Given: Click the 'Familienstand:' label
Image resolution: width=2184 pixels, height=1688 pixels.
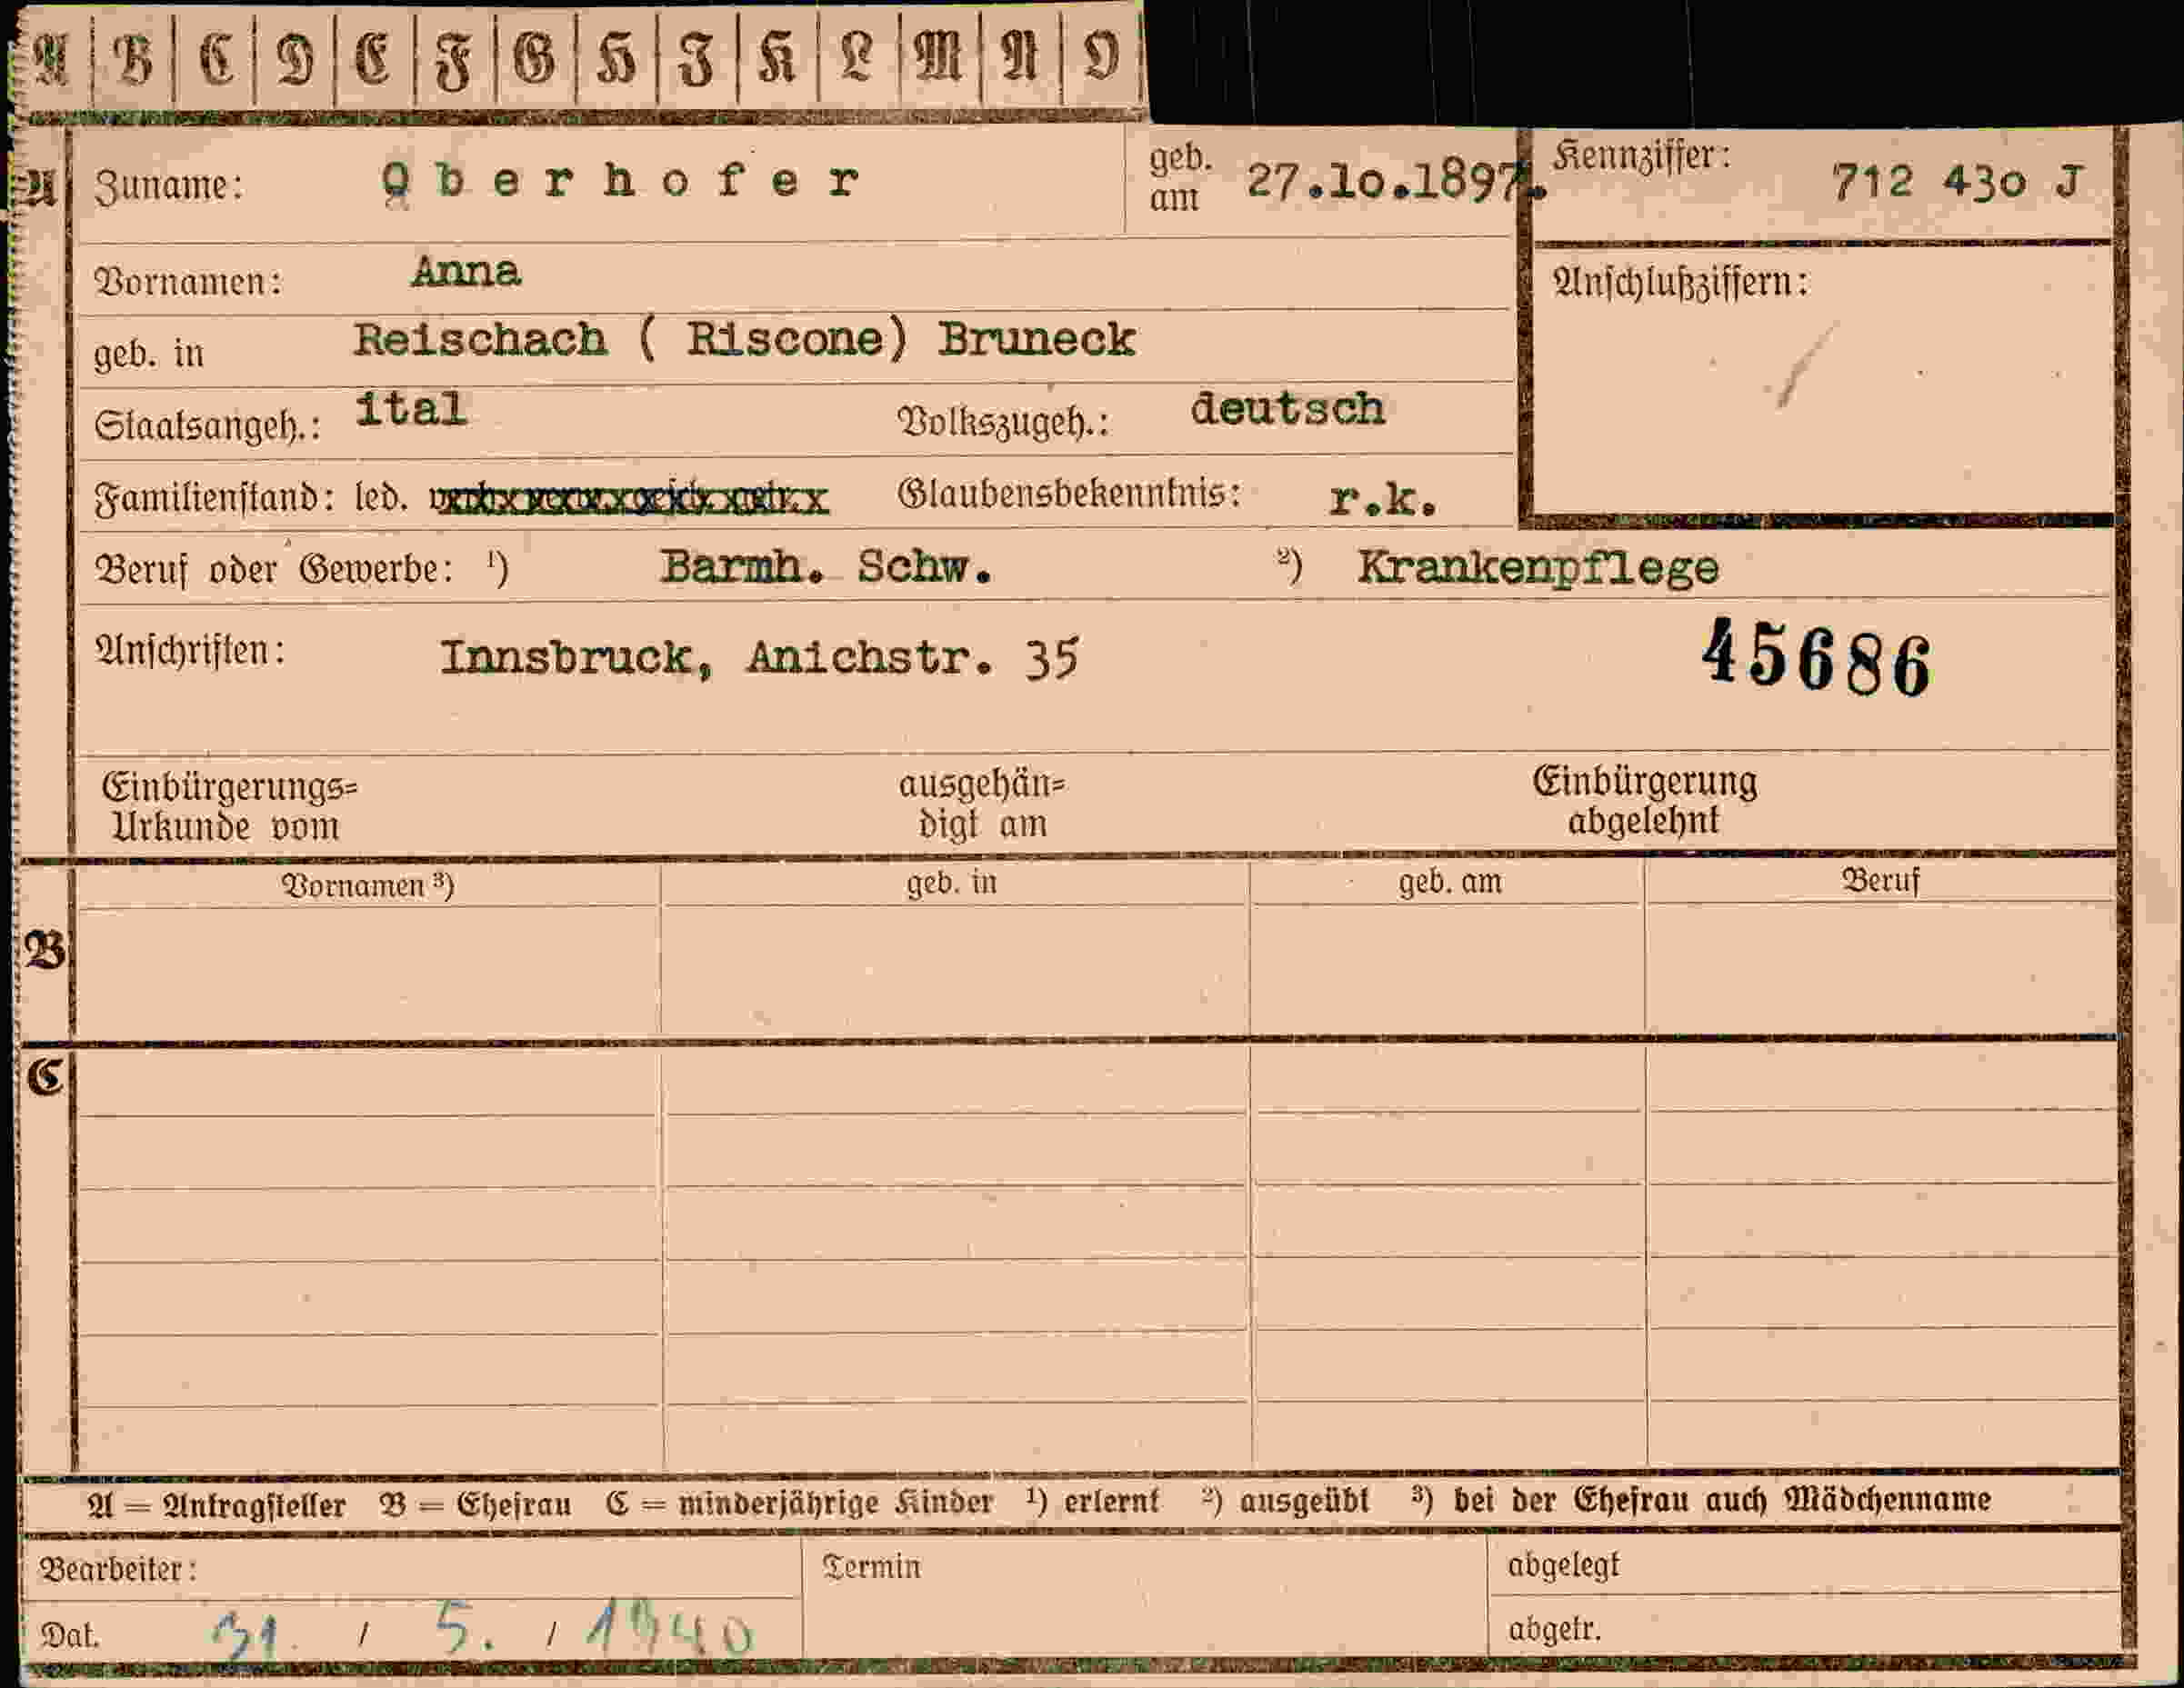Looking at the screenshot, I should pyautogui.click(x=214, y=497).
